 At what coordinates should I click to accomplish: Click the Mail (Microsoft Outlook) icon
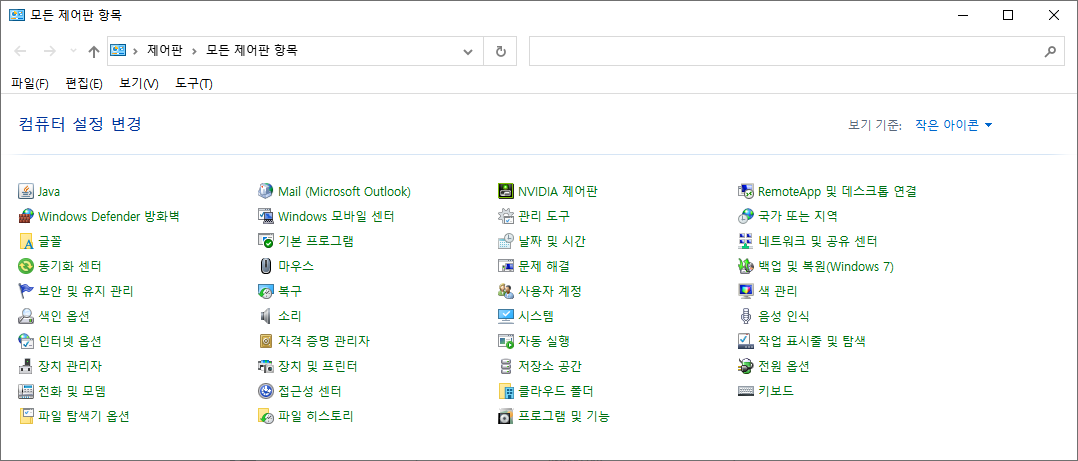click(x=266, y=191)
